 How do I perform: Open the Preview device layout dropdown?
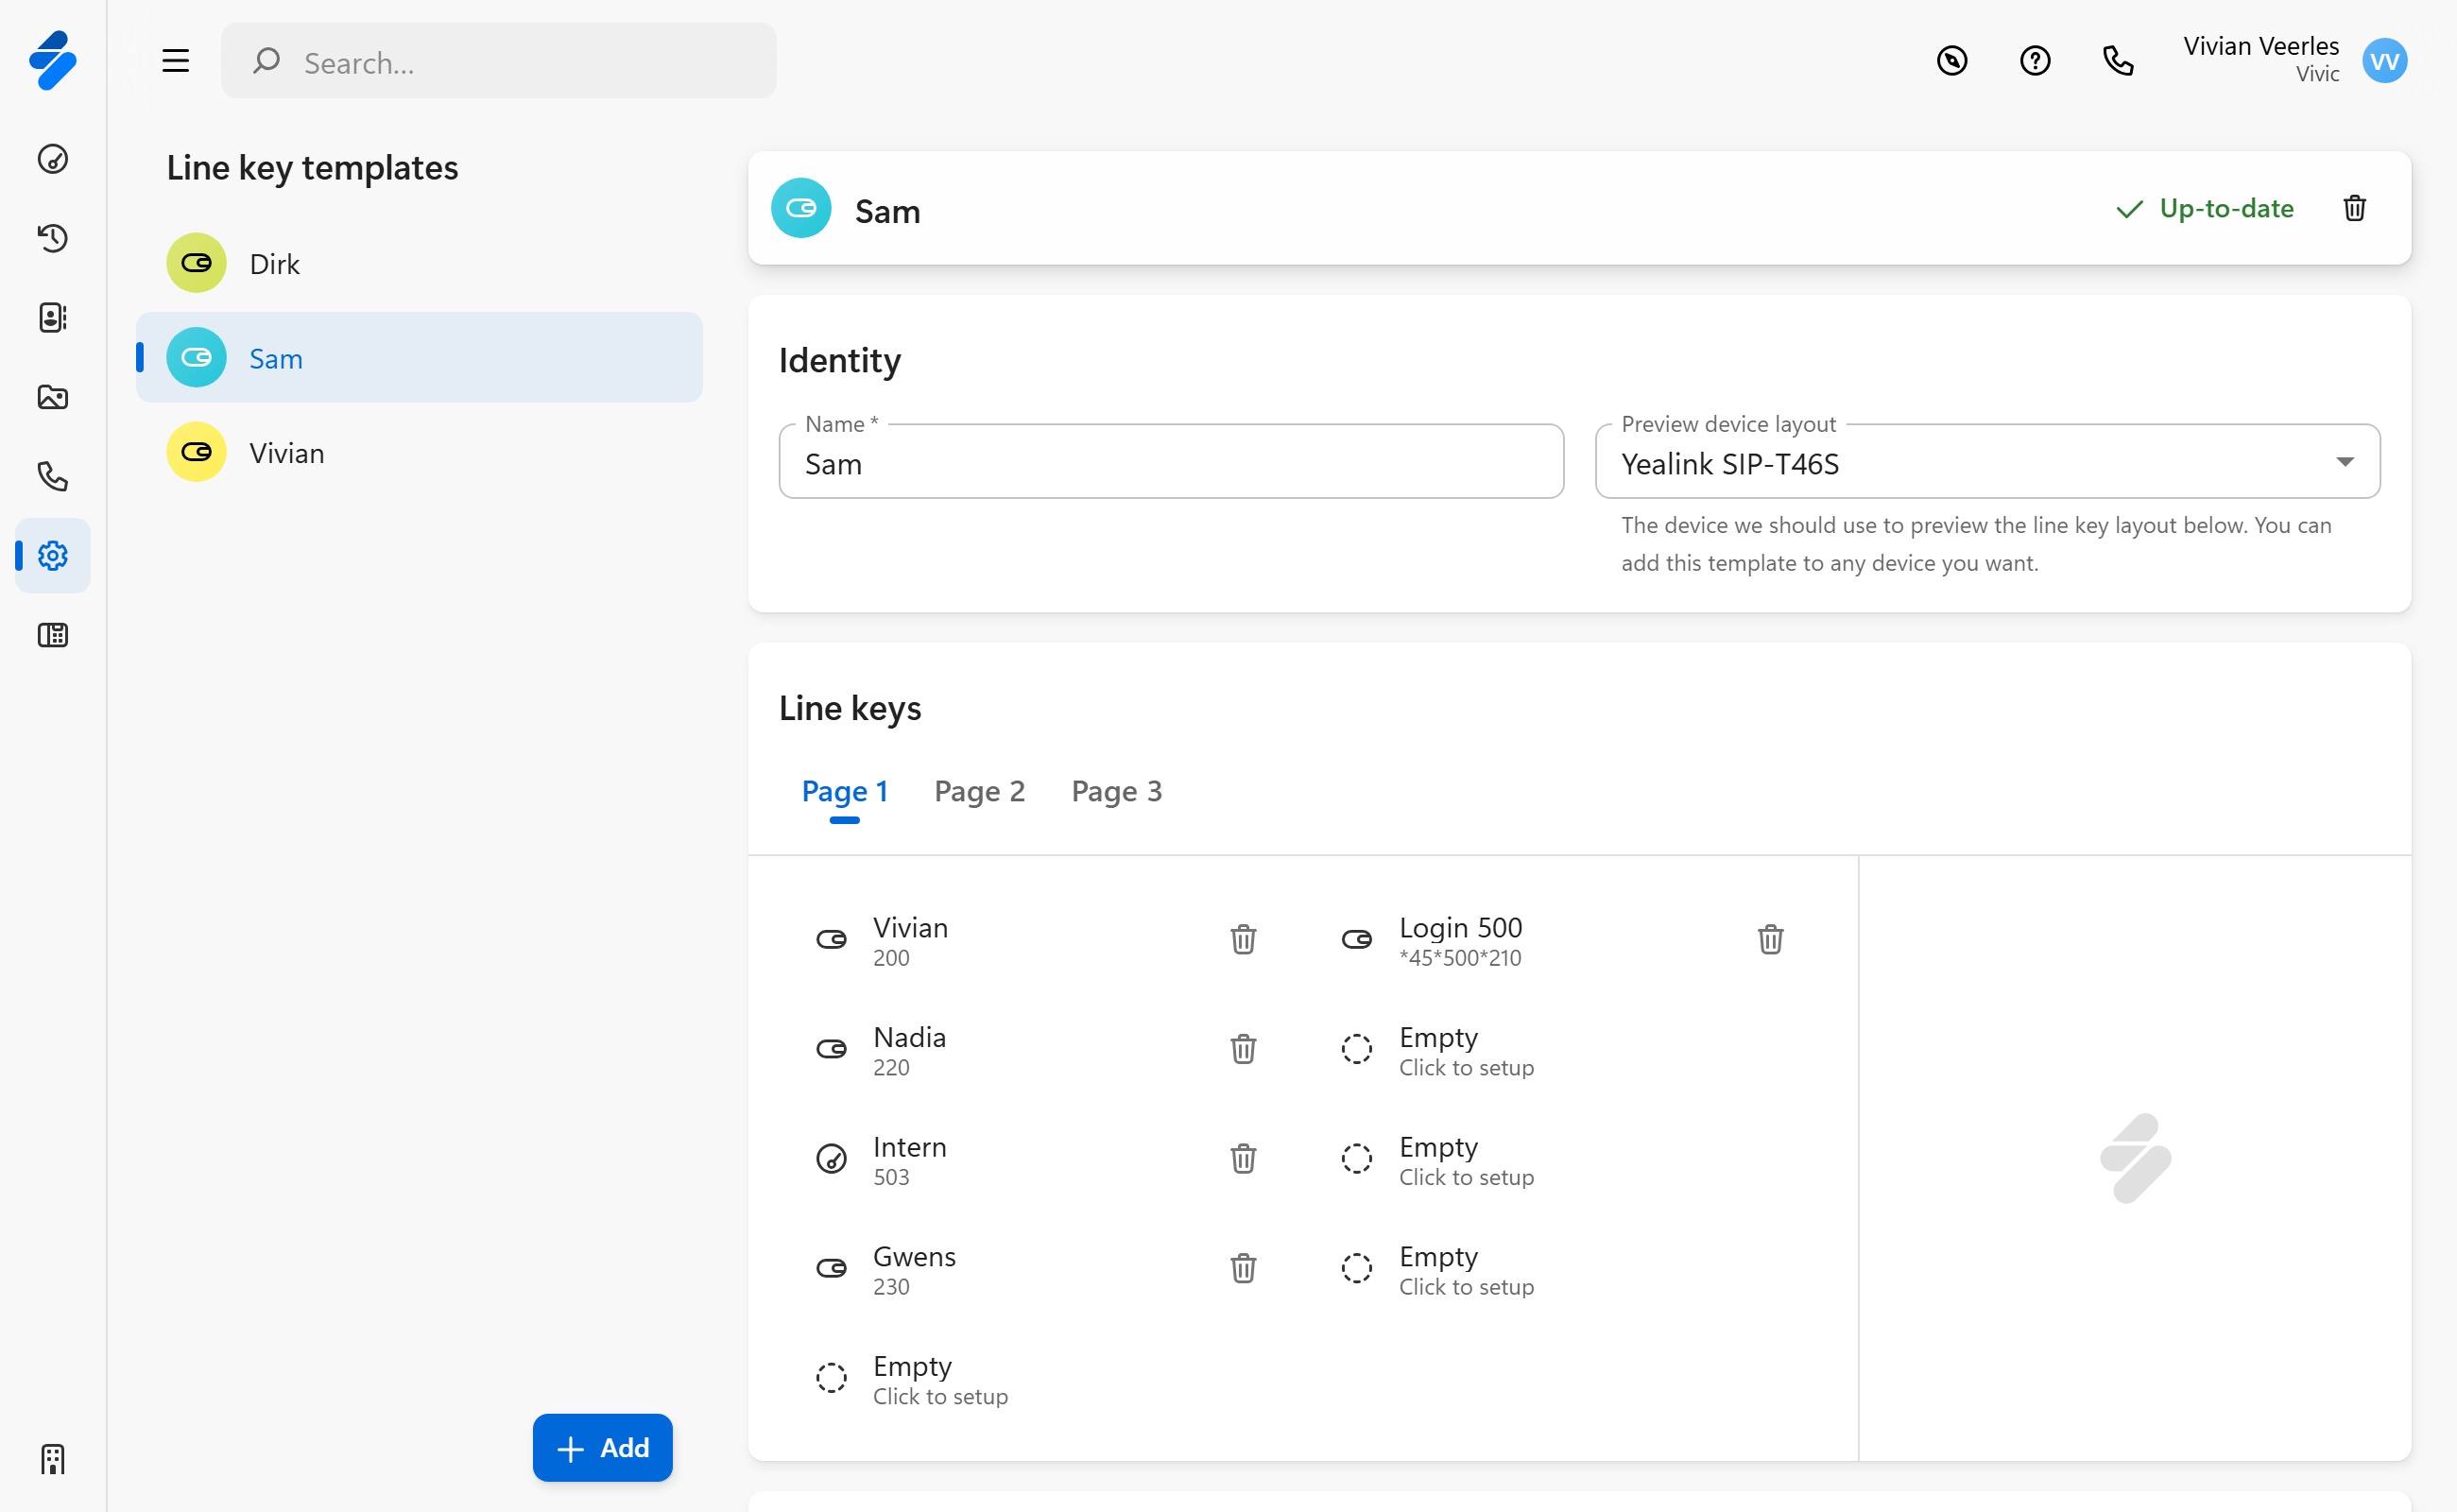1987,462
